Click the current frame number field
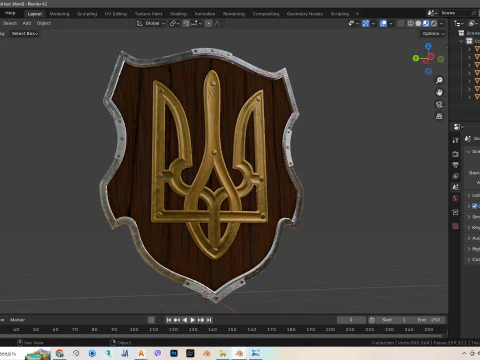Viewport: 480px width, 360px height. point(351,320)
